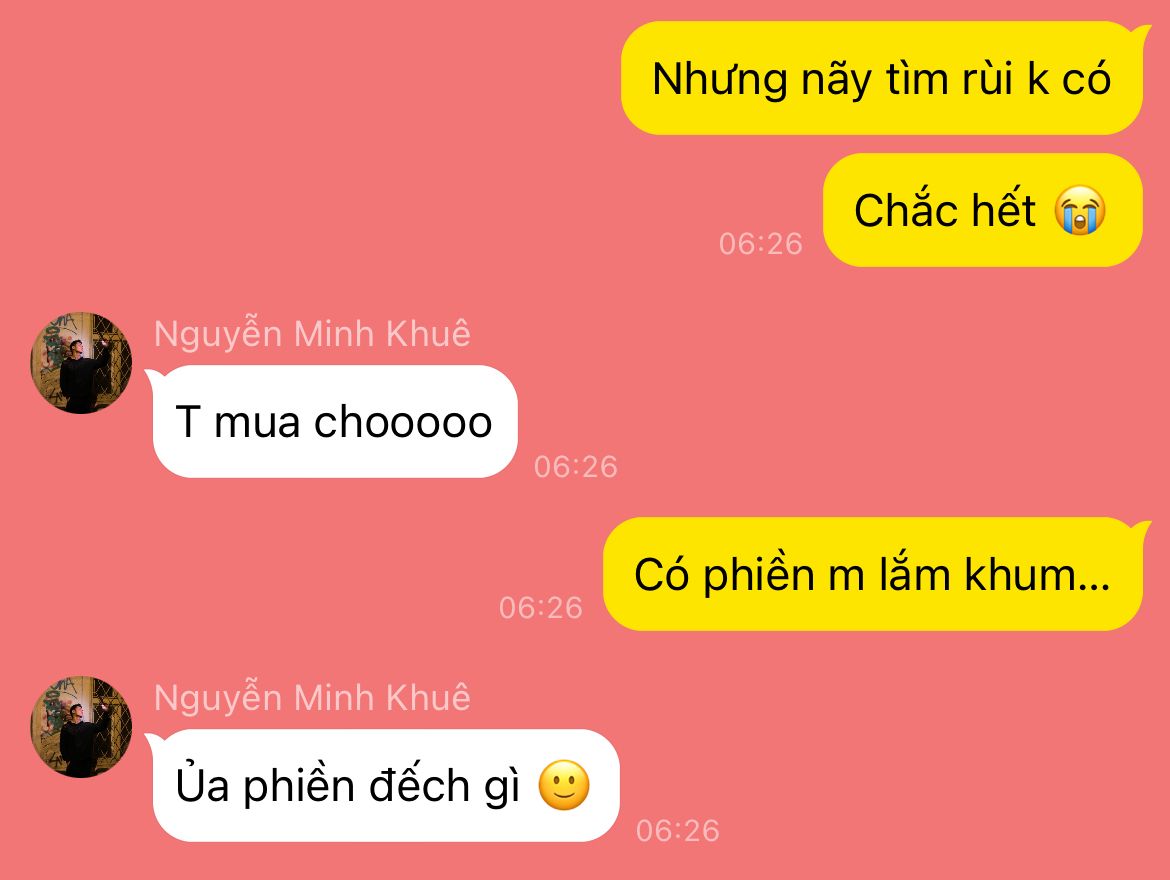1170x880 pixels.
Task: Open the avatar beside 'T mua chooooo'
Action: click(x=81, y=363)
